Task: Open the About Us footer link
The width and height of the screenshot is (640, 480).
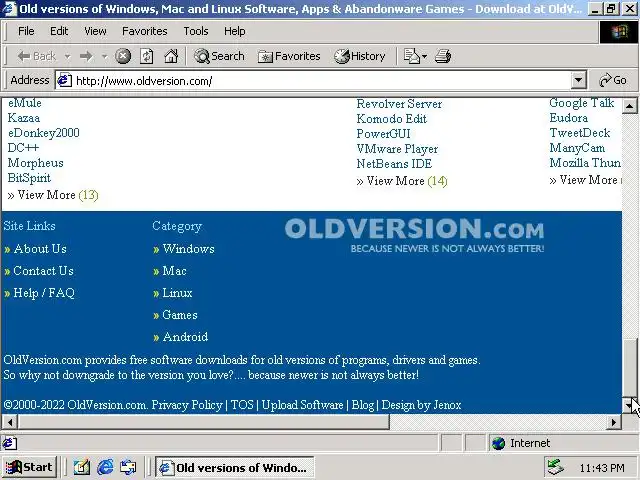Action: [x=40, y=249]
